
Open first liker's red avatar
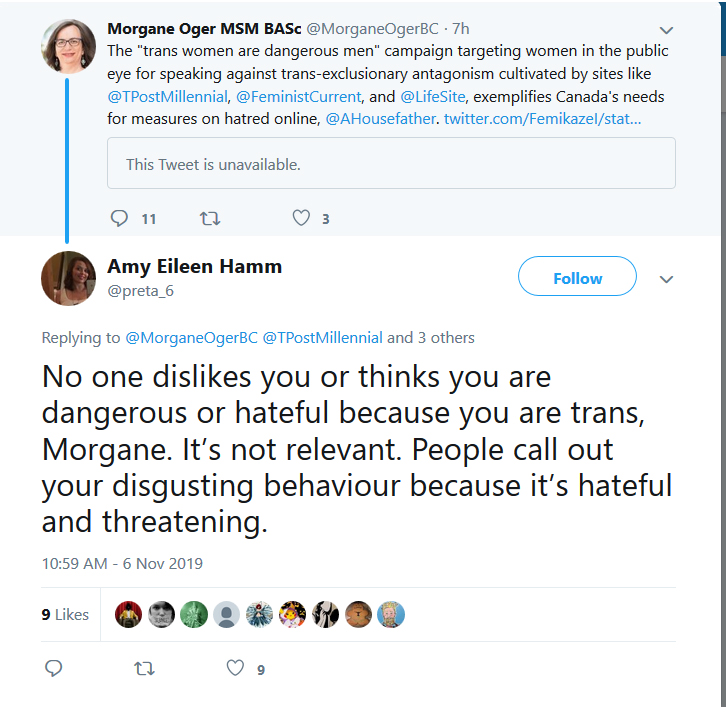[x=128, y=614]
